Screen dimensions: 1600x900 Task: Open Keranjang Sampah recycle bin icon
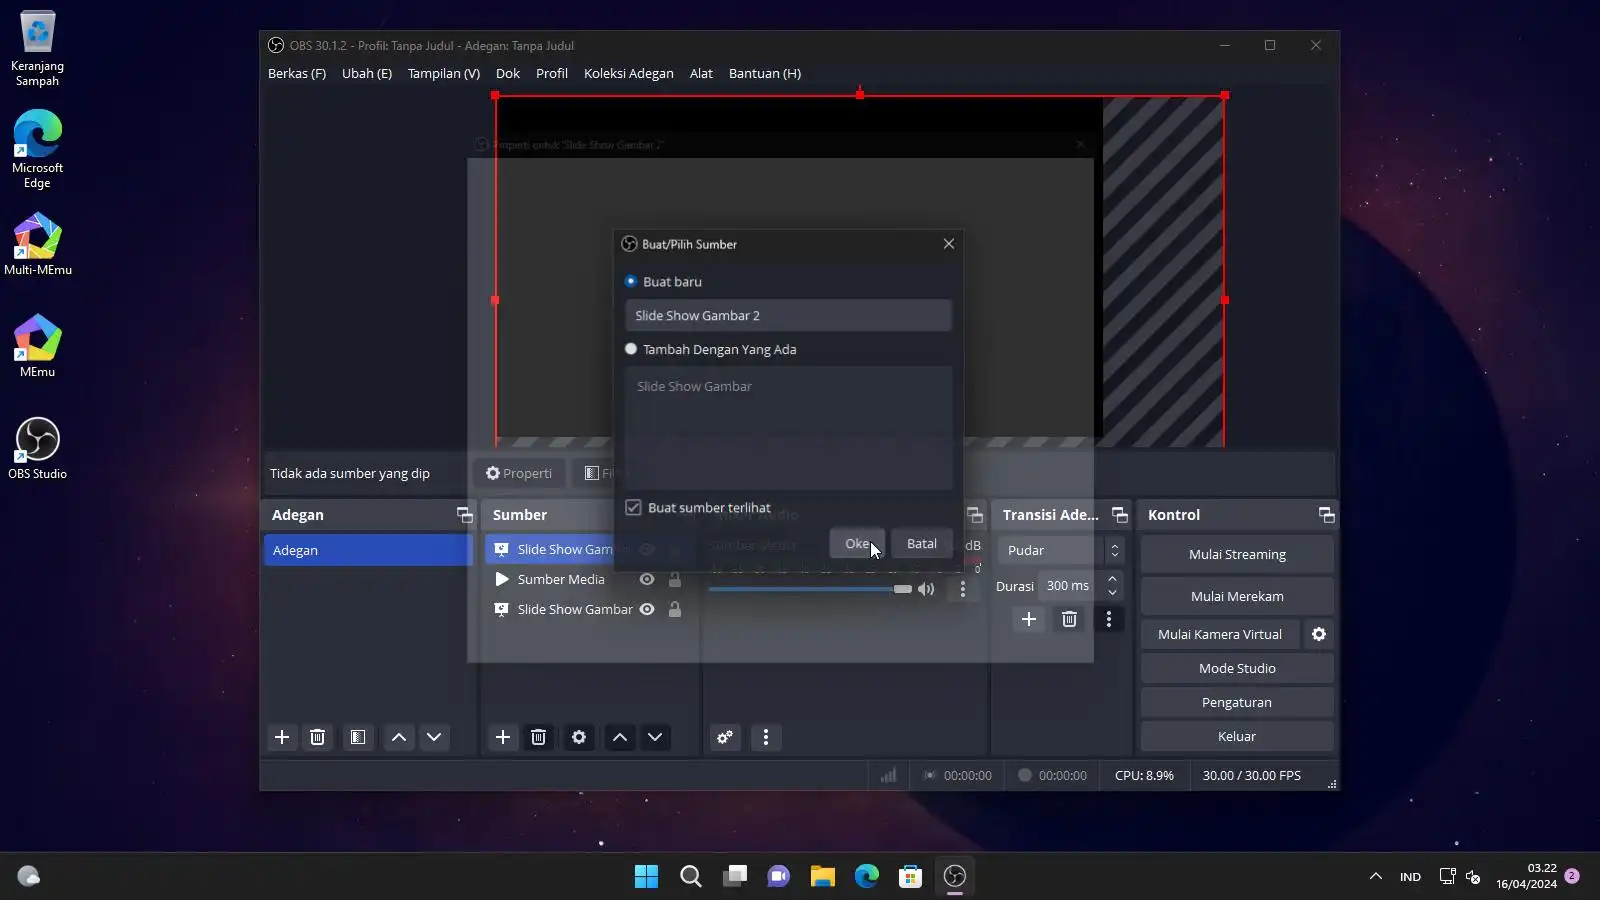38,48
